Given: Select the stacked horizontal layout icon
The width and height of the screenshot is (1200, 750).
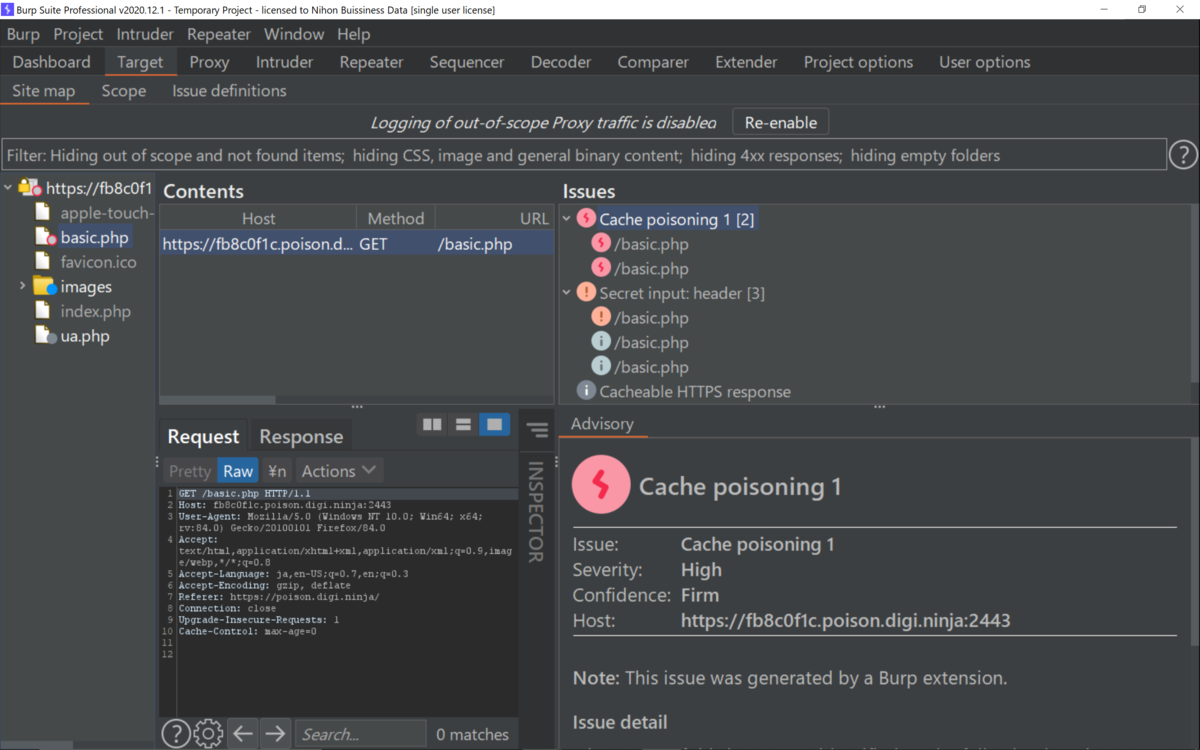Looking at the screenshot, I should pos(463,425).
